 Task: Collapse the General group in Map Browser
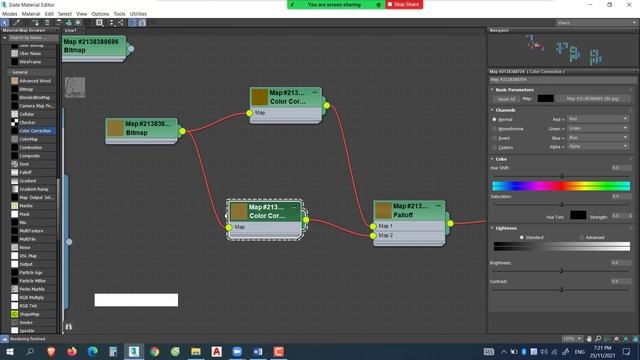(9, 72)
